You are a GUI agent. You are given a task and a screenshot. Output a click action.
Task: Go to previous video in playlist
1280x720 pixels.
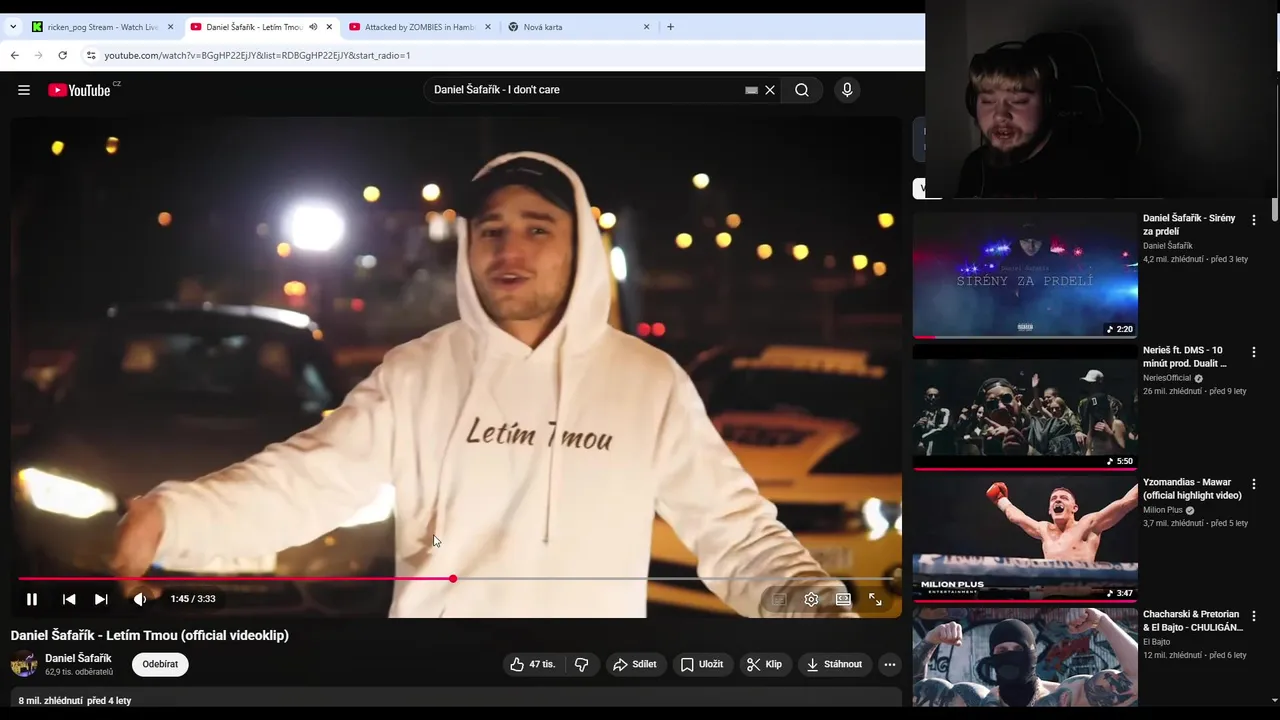[x=69, y=599]
